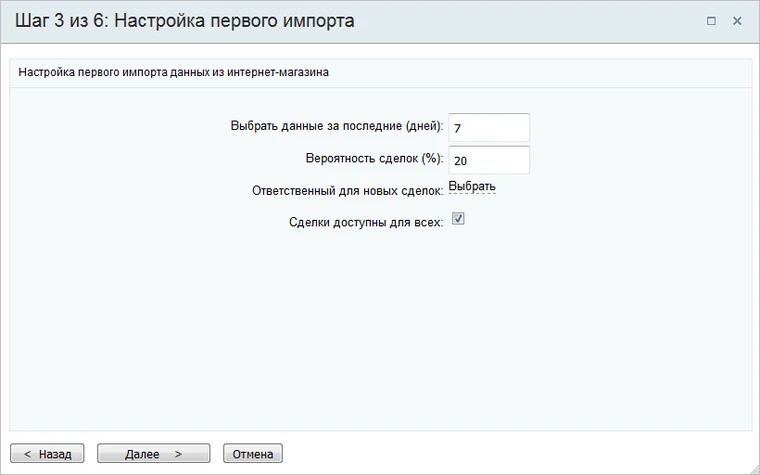Select the 'Выбрать данные за последние (дней):' label
The width and height of the screenshot is (760, 475).
(337, 126)
